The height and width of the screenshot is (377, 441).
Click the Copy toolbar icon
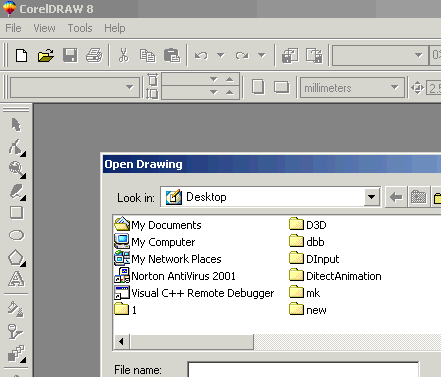[x=147, y=55]
